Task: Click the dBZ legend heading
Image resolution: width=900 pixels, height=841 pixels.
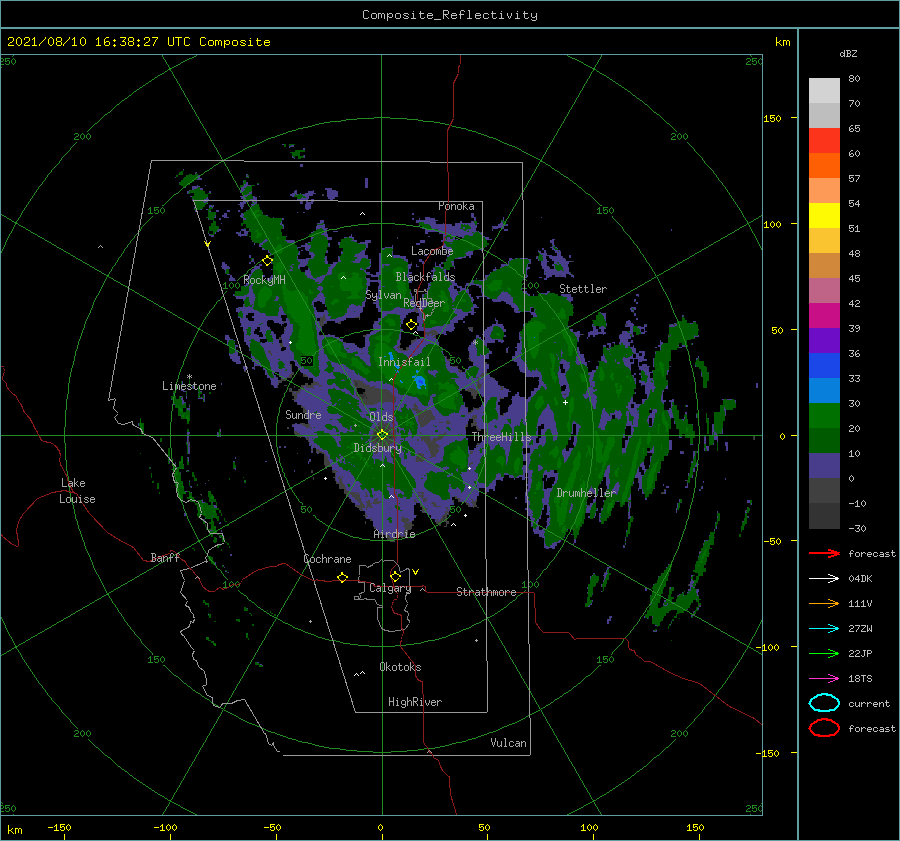Action: (x=848, y=53)
